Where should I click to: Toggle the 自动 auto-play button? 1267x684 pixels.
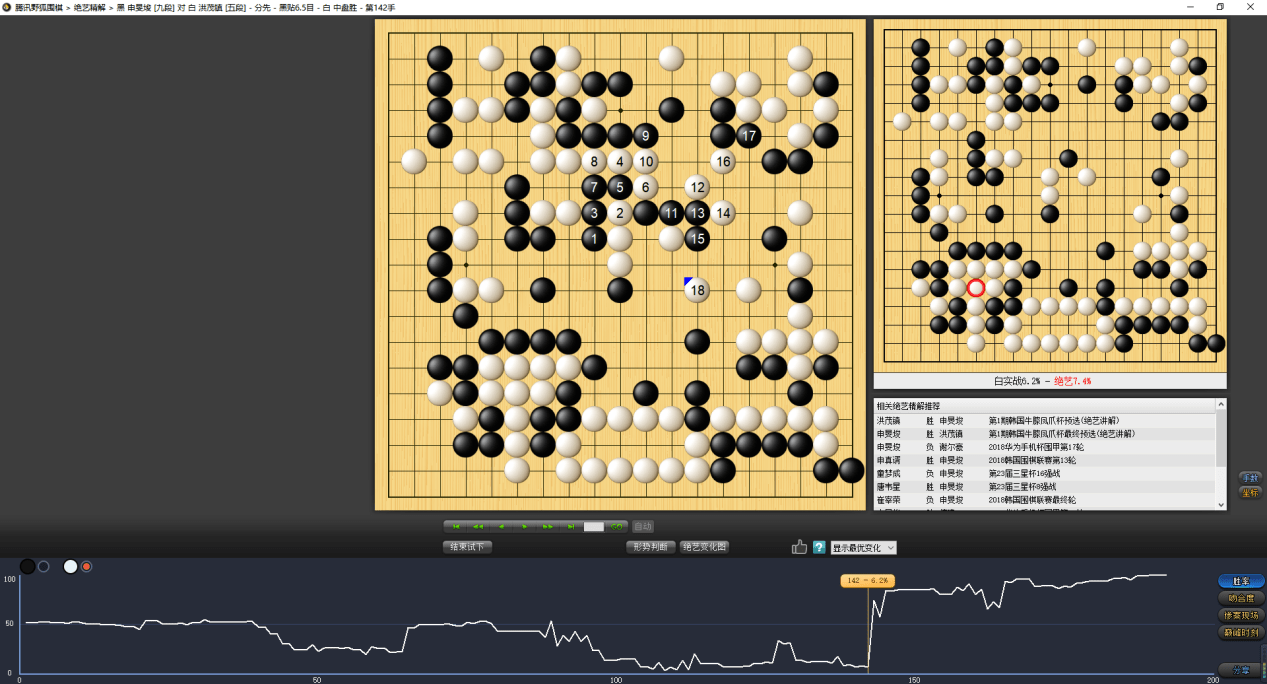[643, 526]
